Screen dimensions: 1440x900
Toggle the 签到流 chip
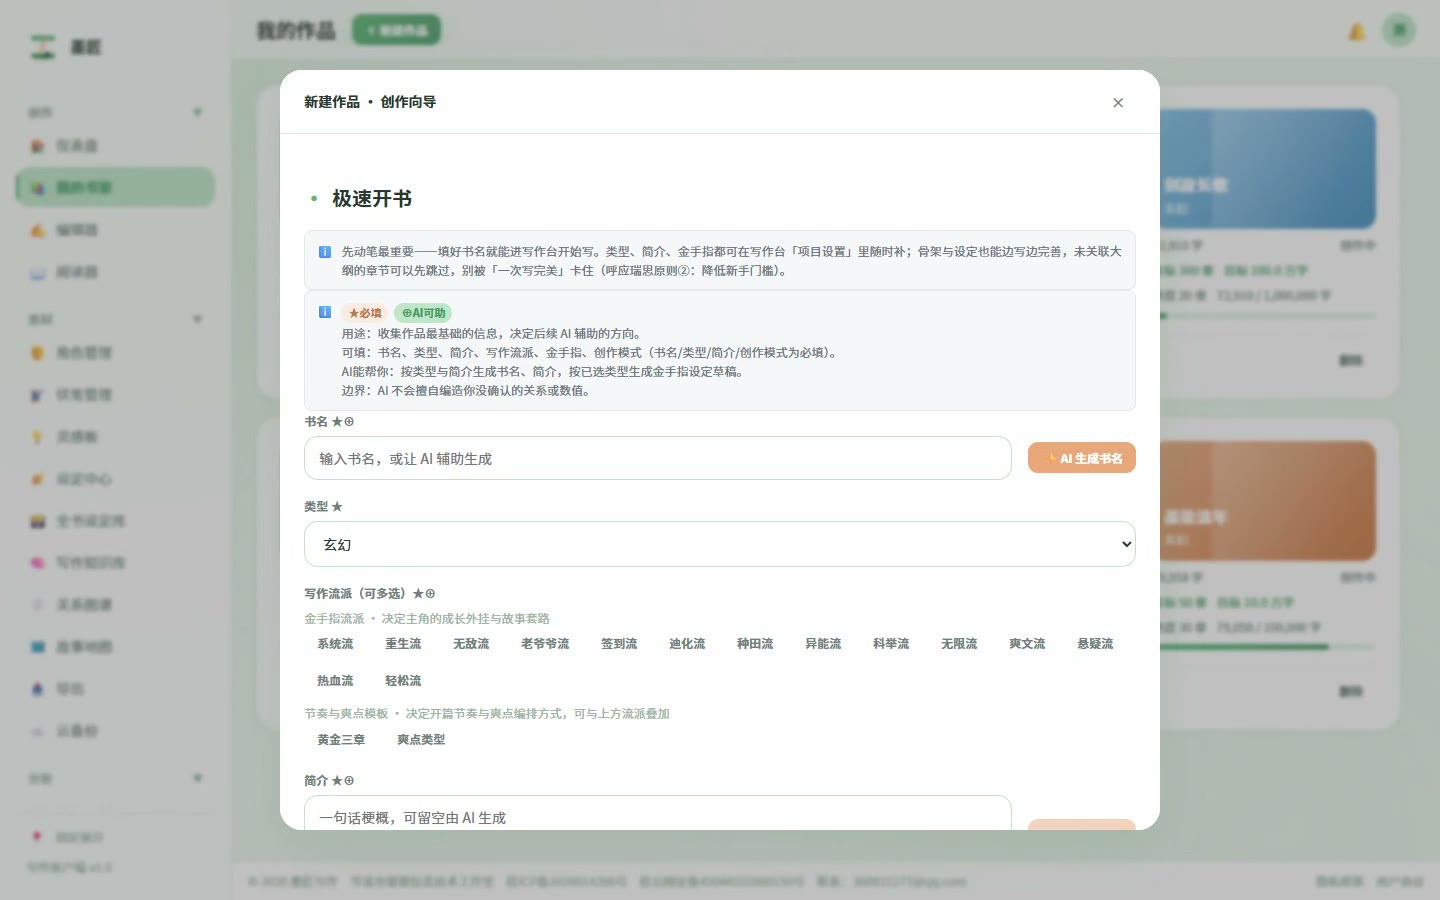tap(619, 644)
